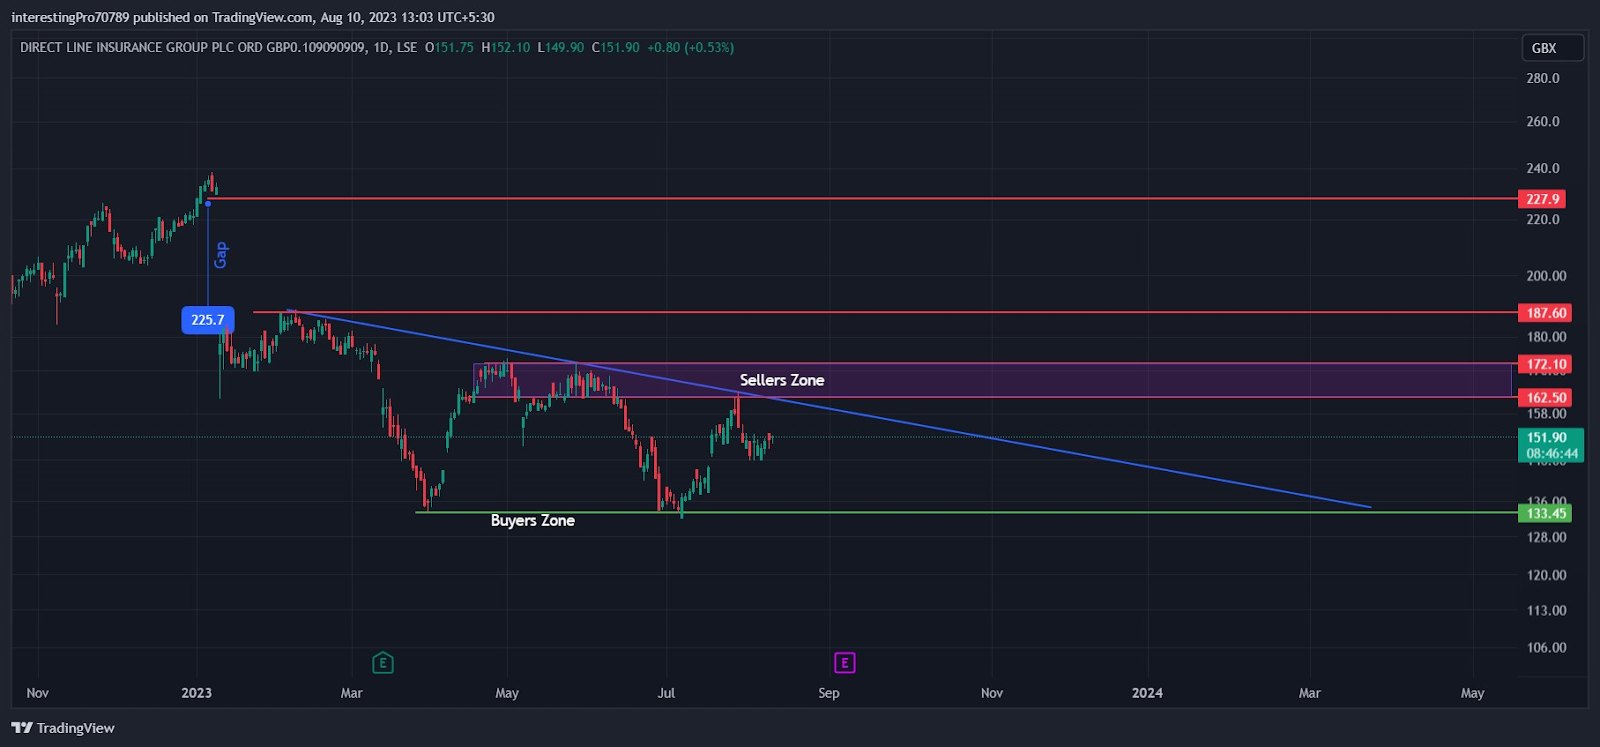Screen dimensions: 1600x747
Task: Select the 162.50 sellers zone lower tag
Action: (1546, 398)
